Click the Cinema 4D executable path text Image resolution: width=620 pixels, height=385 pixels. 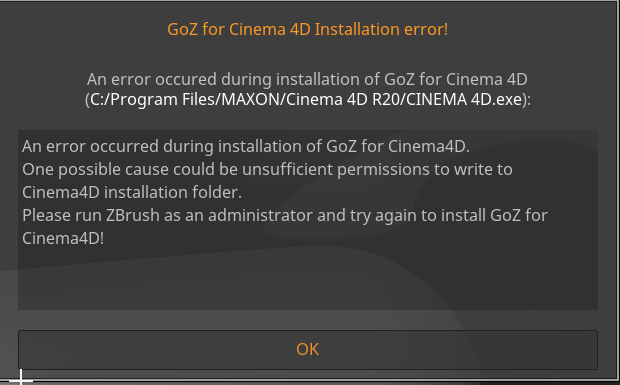point(308,99)
